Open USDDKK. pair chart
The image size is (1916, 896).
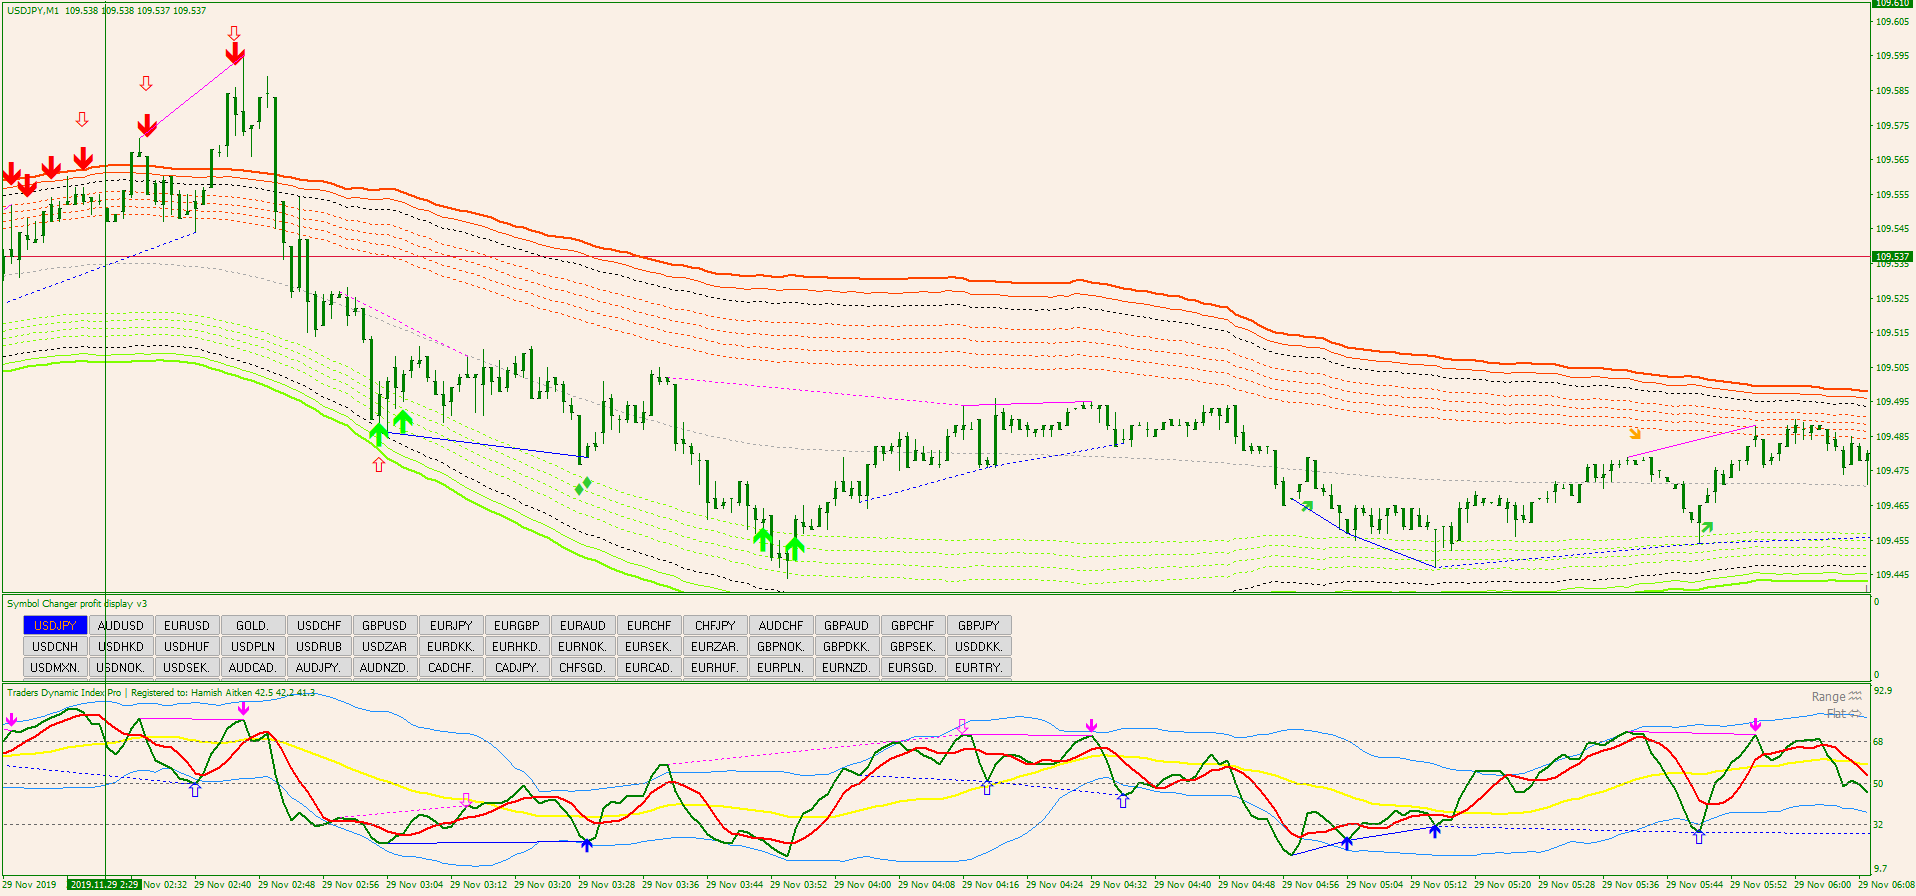click(979, 646)
